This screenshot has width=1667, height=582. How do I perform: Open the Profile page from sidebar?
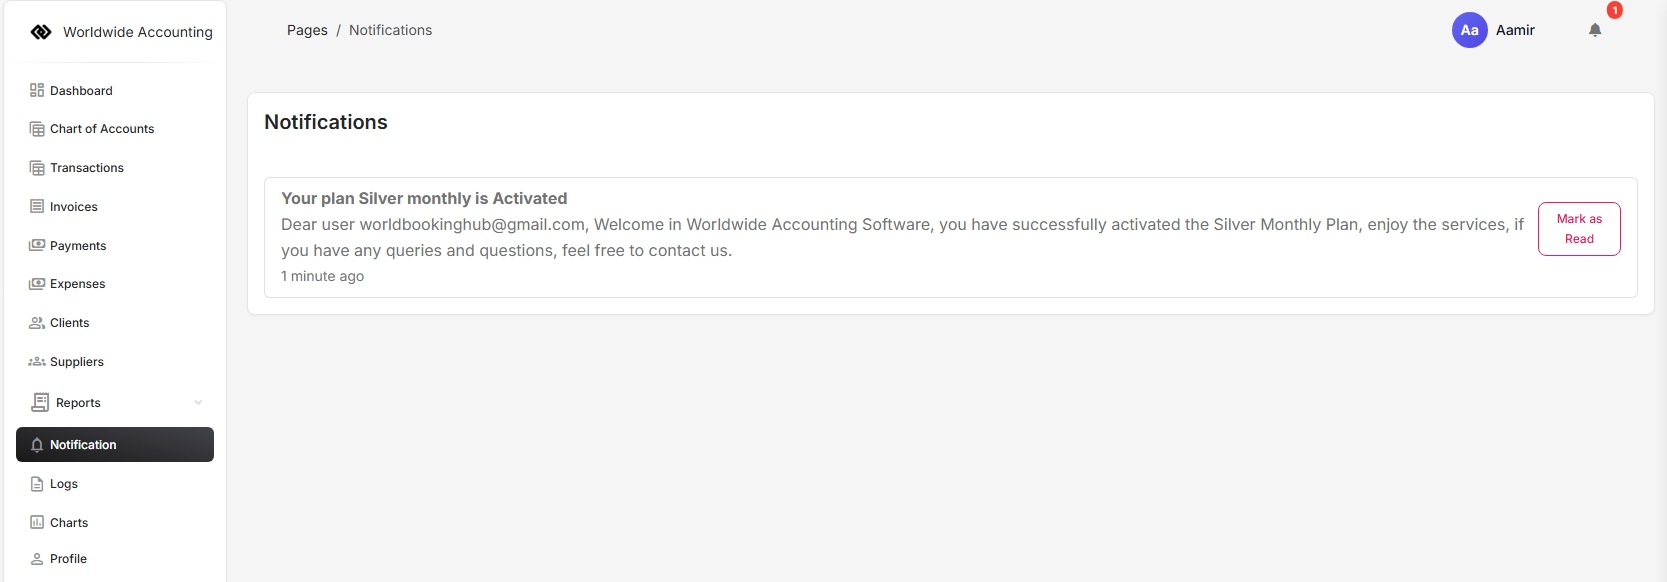click(x=68, y=559)
